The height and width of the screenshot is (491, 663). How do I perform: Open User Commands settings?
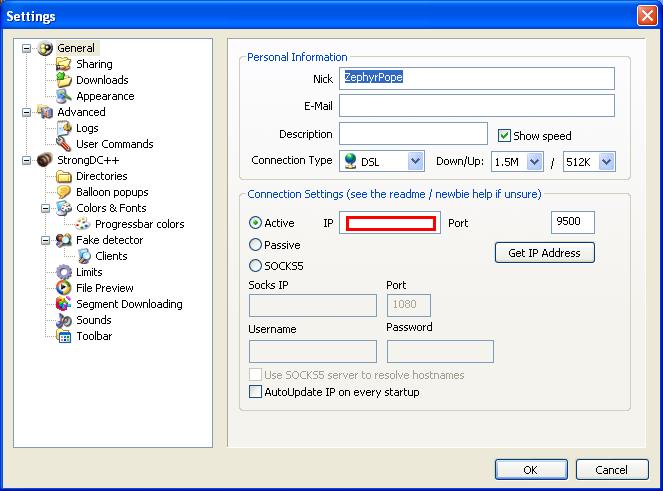tap(115, 144)
